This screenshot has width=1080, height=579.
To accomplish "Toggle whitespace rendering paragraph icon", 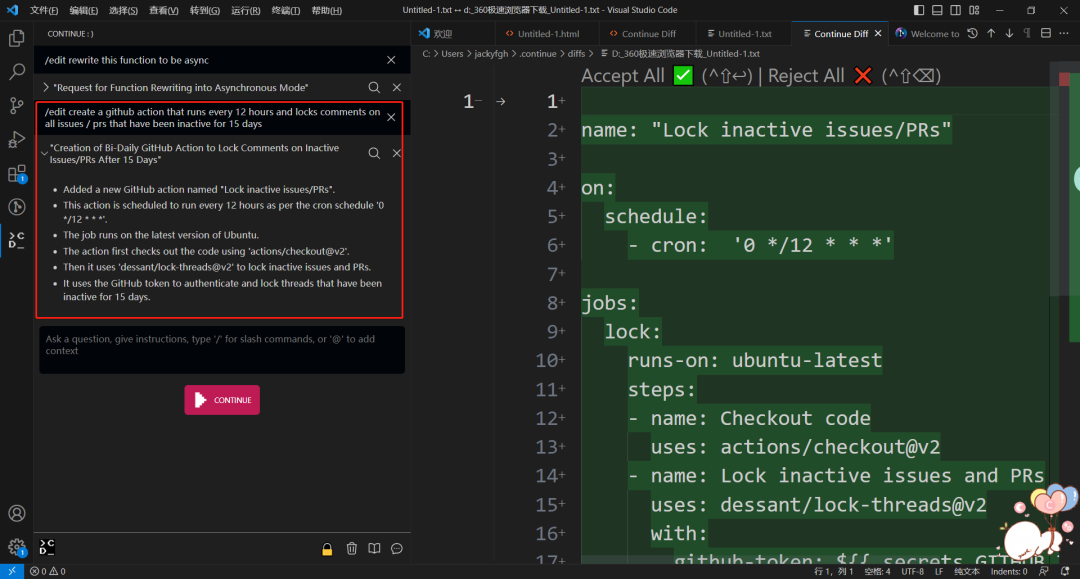I will pos(1027,33).
